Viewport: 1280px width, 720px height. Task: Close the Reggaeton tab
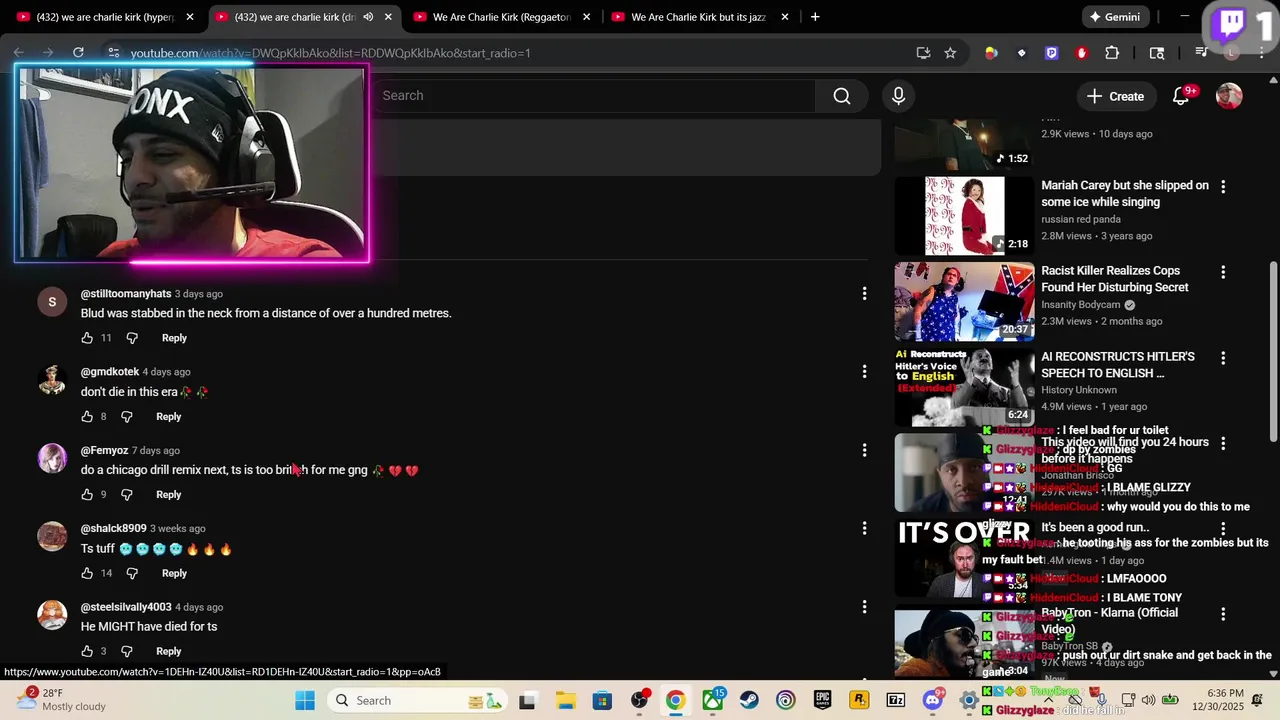point(587,17)
